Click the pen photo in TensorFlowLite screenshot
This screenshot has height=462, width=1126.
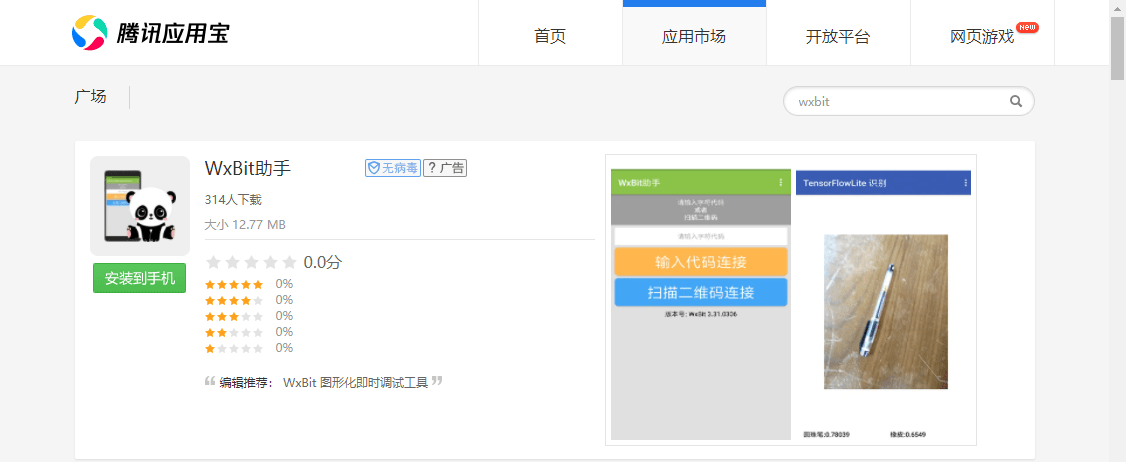click(885, 312)
